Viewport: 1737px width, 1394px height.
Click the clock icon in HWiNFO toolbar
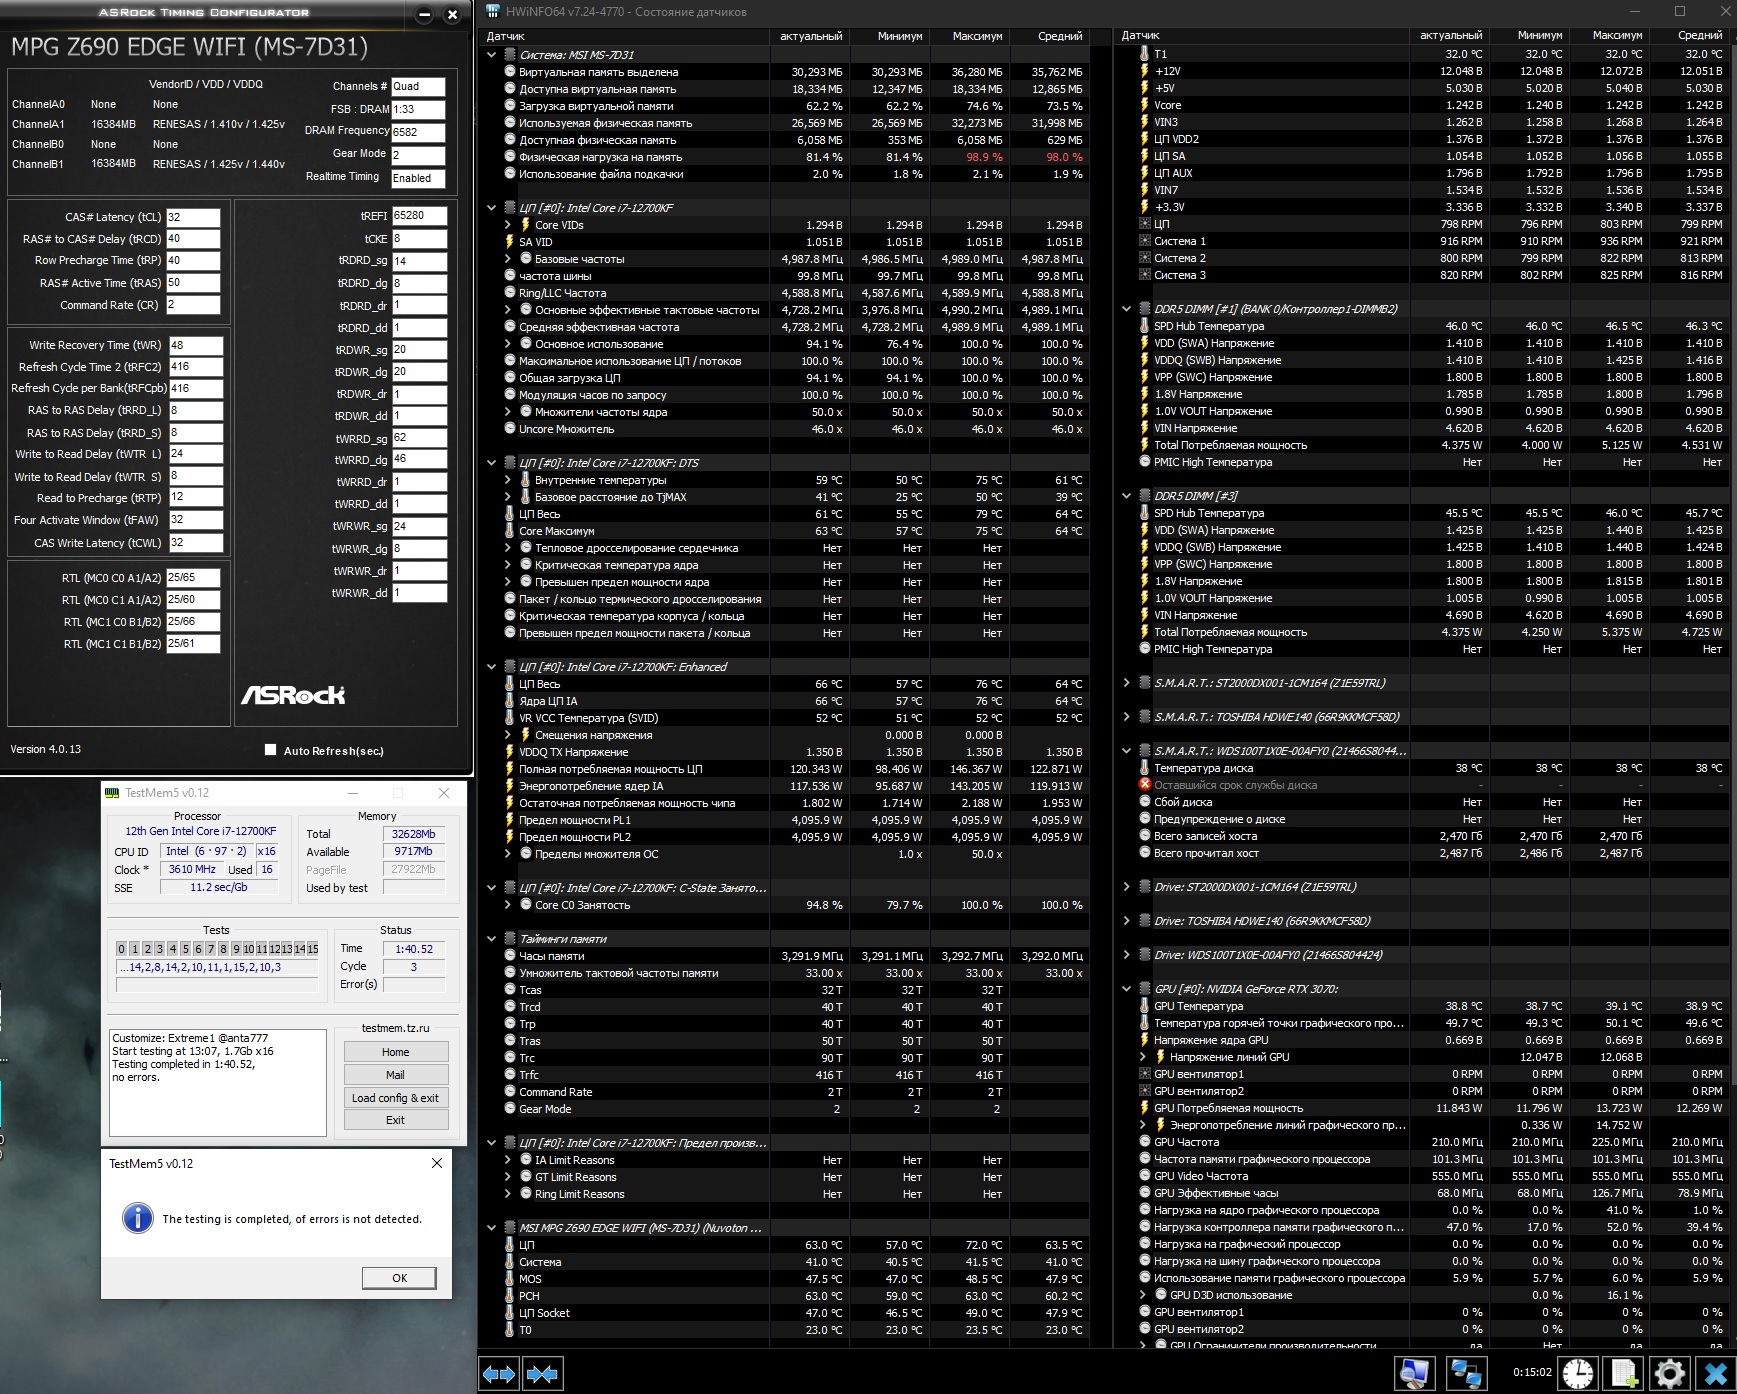(x=1578, y=1374)
